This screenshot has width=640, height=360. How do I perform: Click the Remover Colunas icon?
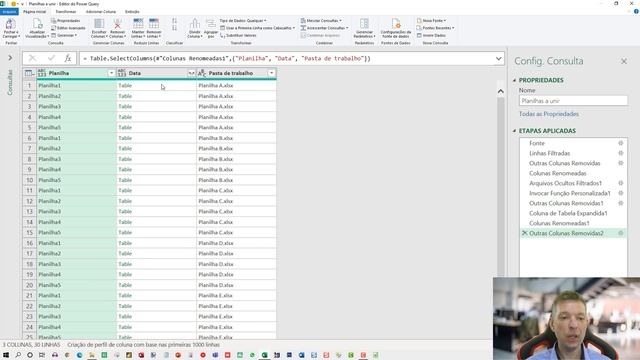(x=118, y=24)
